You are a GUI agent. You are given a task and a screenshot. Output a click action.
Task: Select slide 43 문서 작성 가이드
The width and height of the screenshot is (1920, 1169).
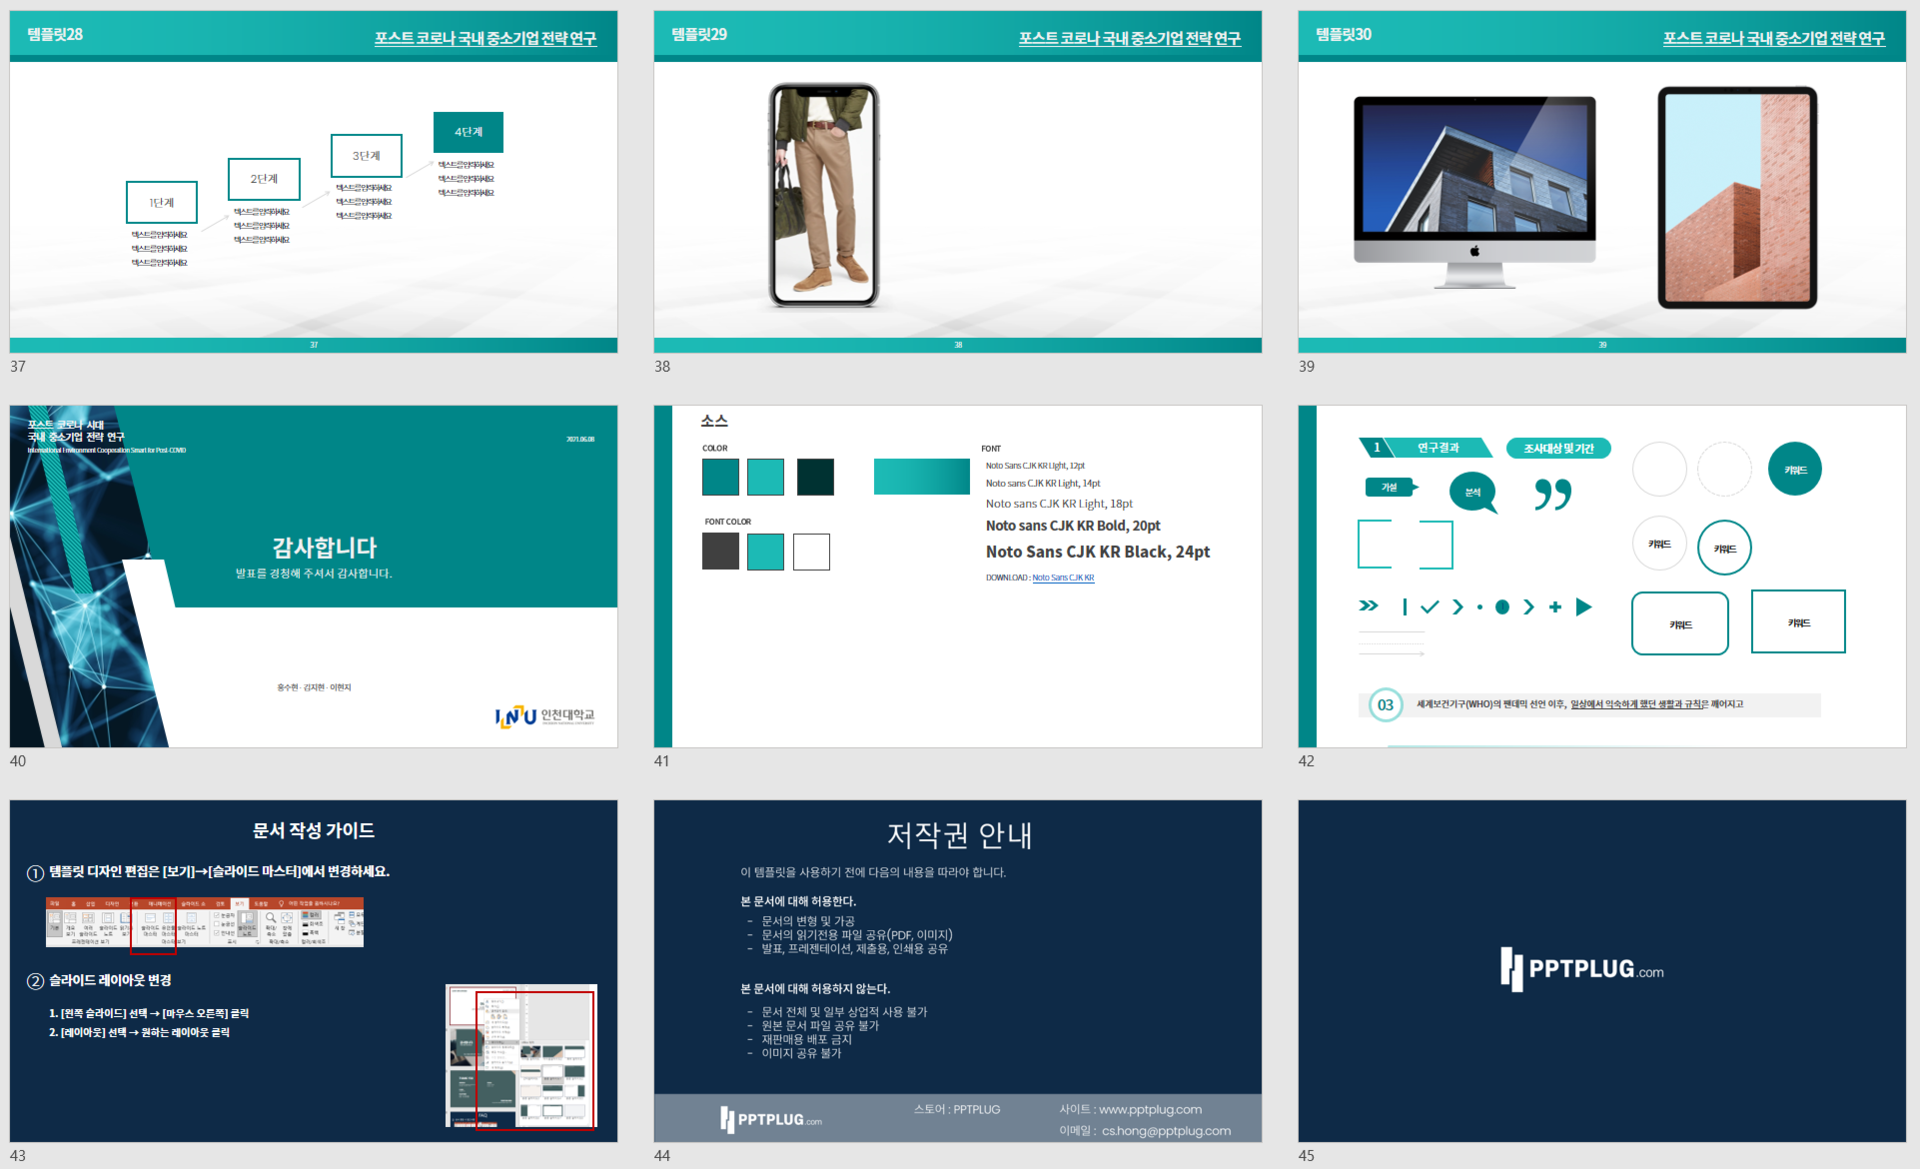coord(313,970)
